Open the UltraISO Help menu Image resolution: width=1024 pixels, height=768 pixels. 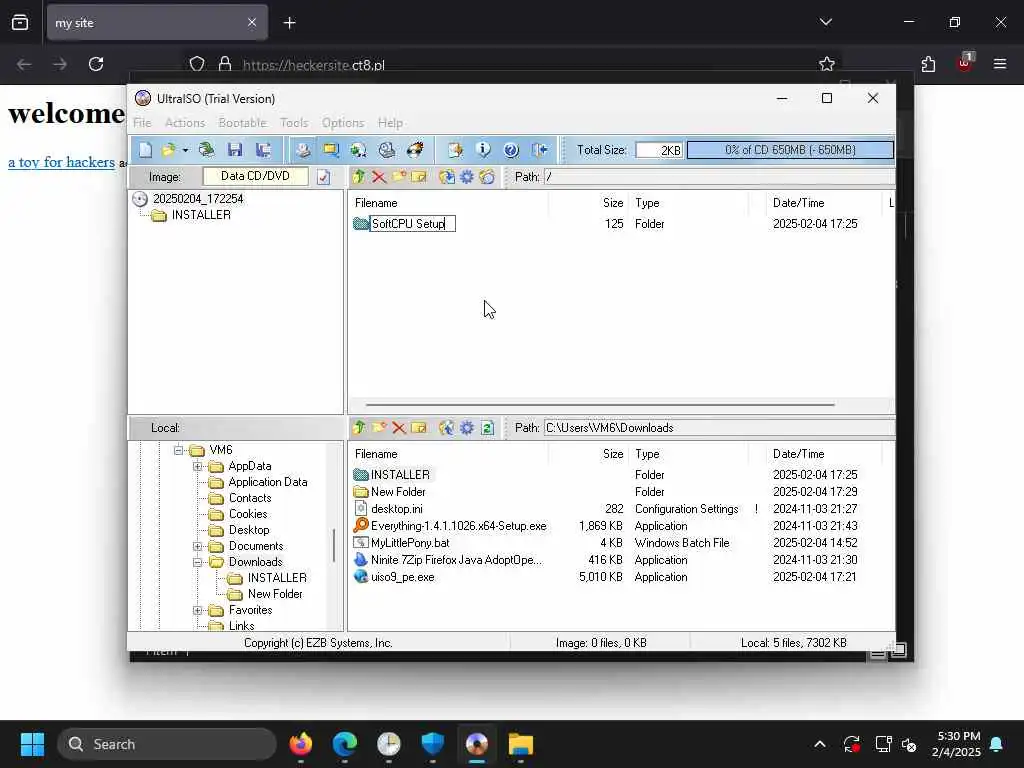pos(390,123)
